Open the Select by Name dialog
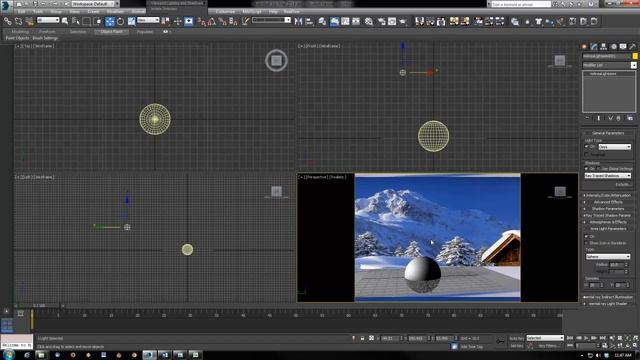Image resolution: width=640 pixels, height=360 pixels. (x=76, y=21)
